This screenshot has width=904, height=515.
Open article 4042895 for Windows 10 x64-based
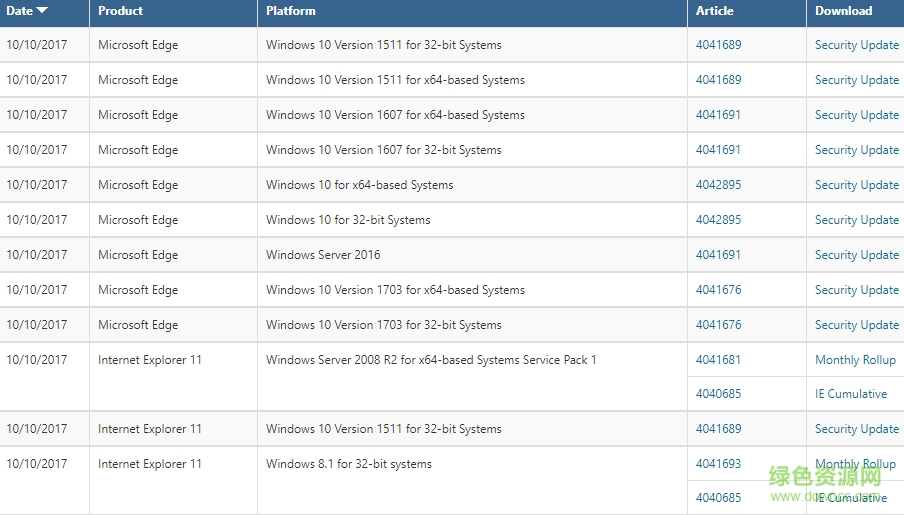tap(719, 185)
